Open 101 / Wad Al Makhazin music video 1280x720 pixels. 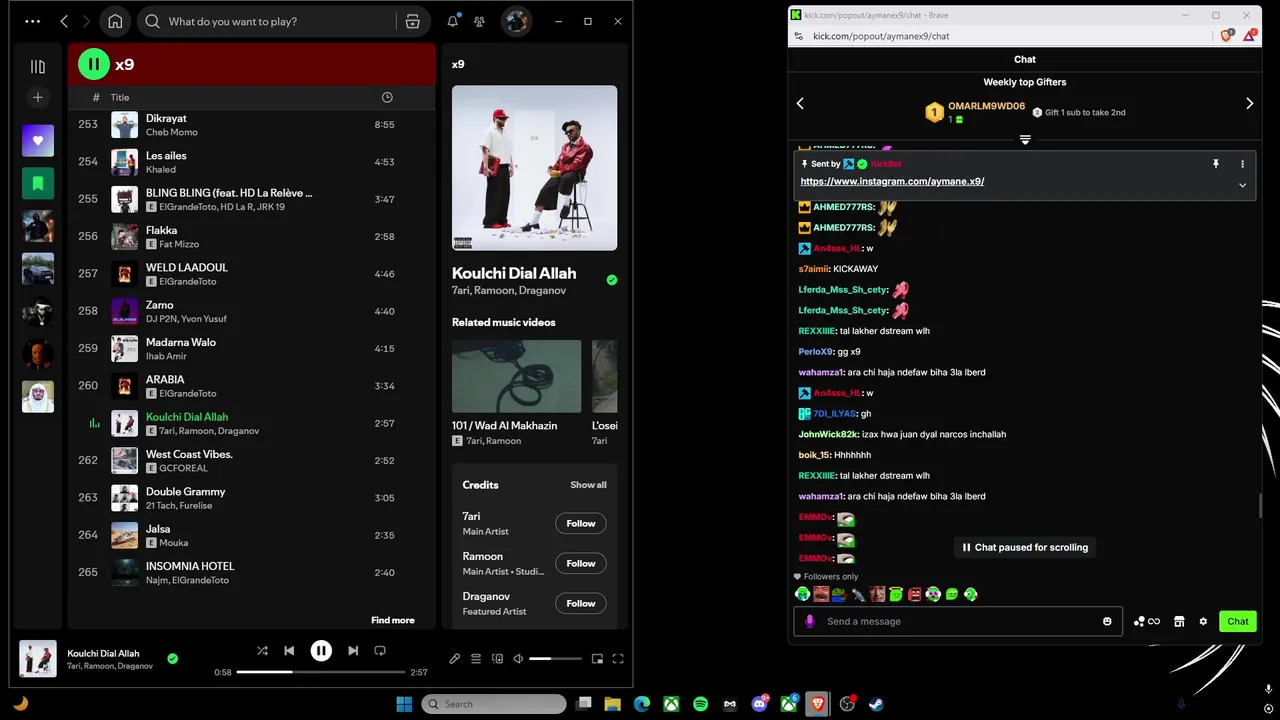[x=516, y=376]
